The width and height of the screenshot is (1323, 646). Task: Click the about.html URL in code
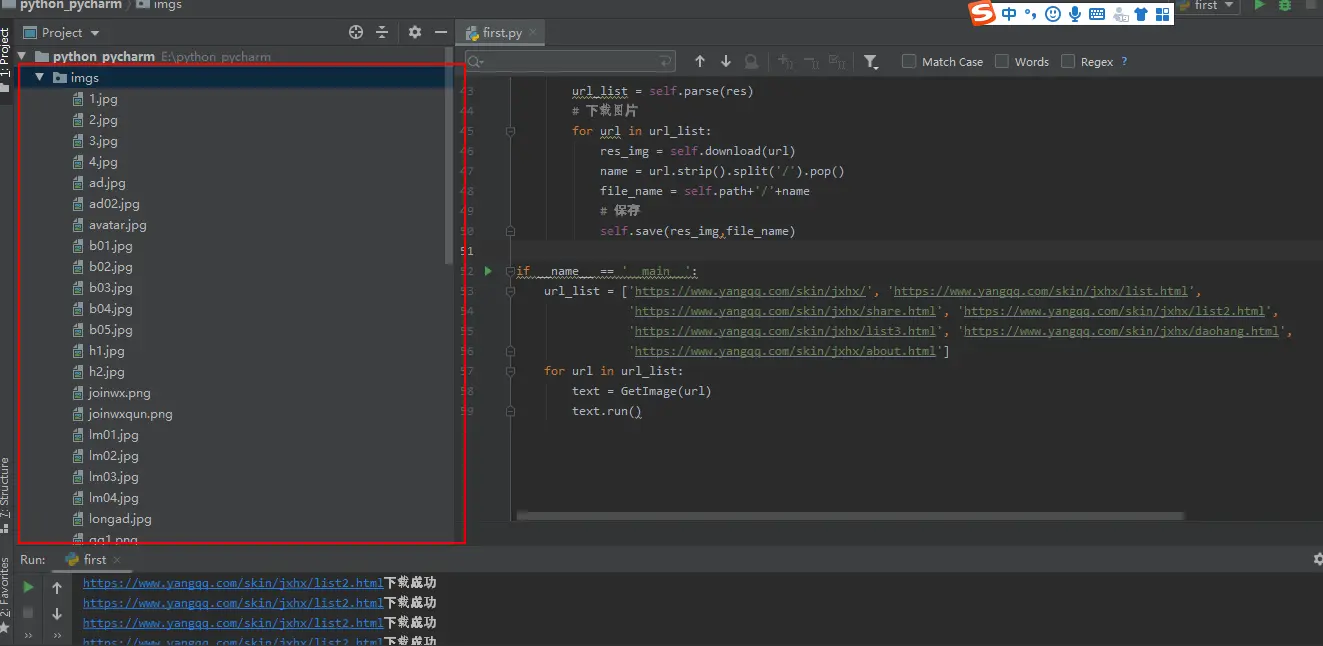coord(785,351)
